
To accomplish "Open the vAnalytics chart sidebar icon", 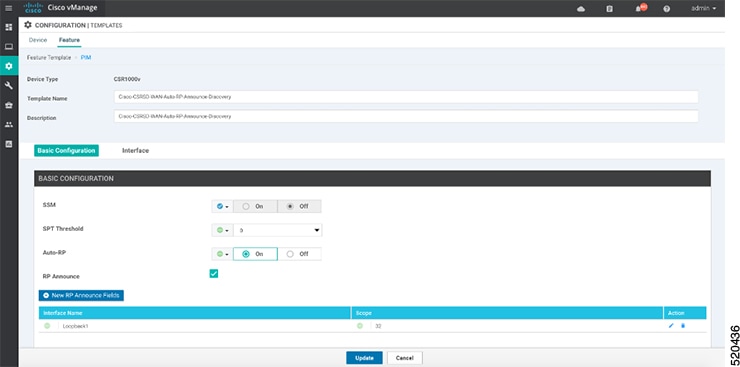I will tap(8, 144).
